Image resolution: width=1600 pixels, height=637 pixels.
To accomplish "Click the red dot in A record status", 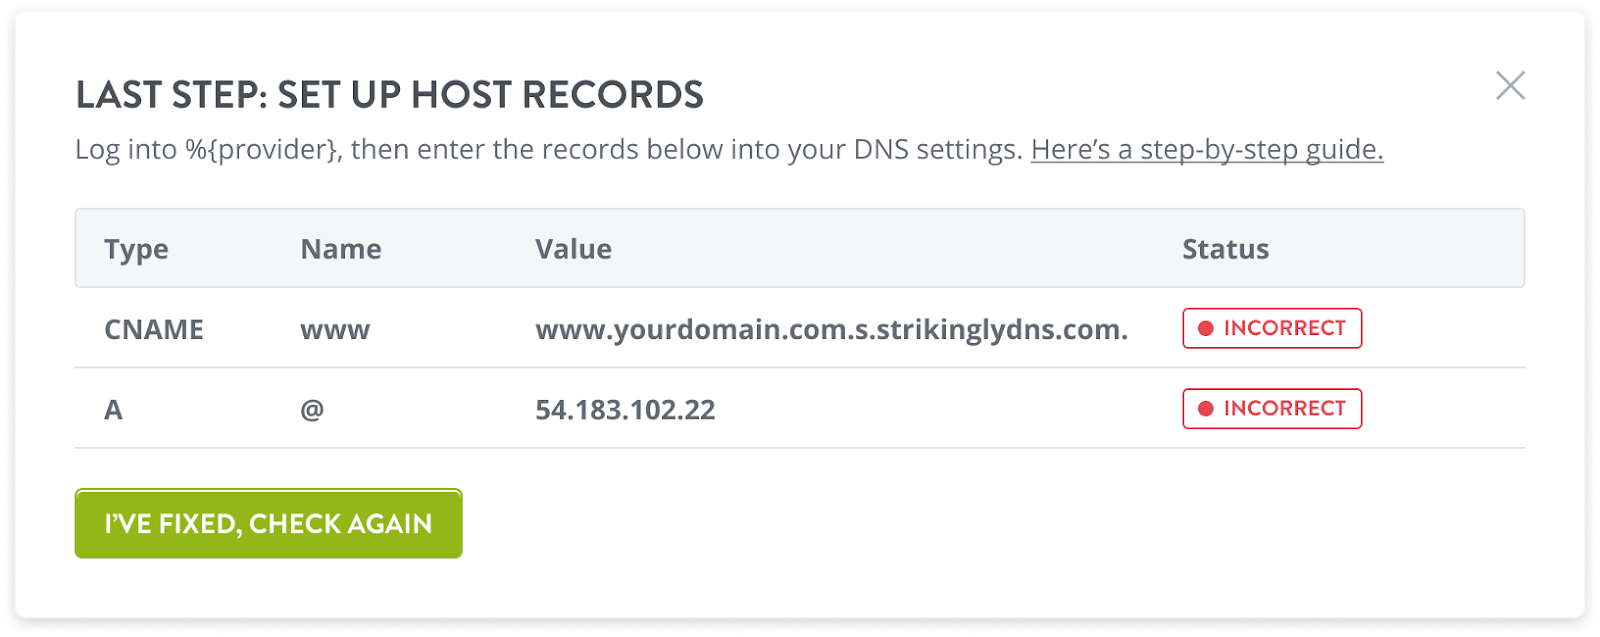I will pos(1206,408).
